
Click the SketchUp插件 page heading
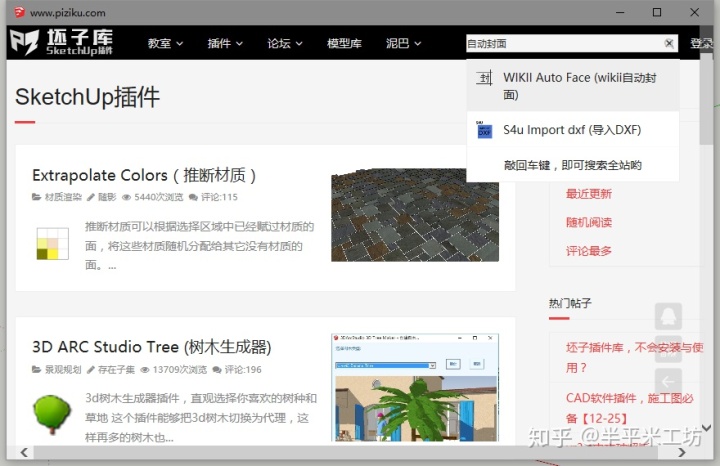[87, 97]
